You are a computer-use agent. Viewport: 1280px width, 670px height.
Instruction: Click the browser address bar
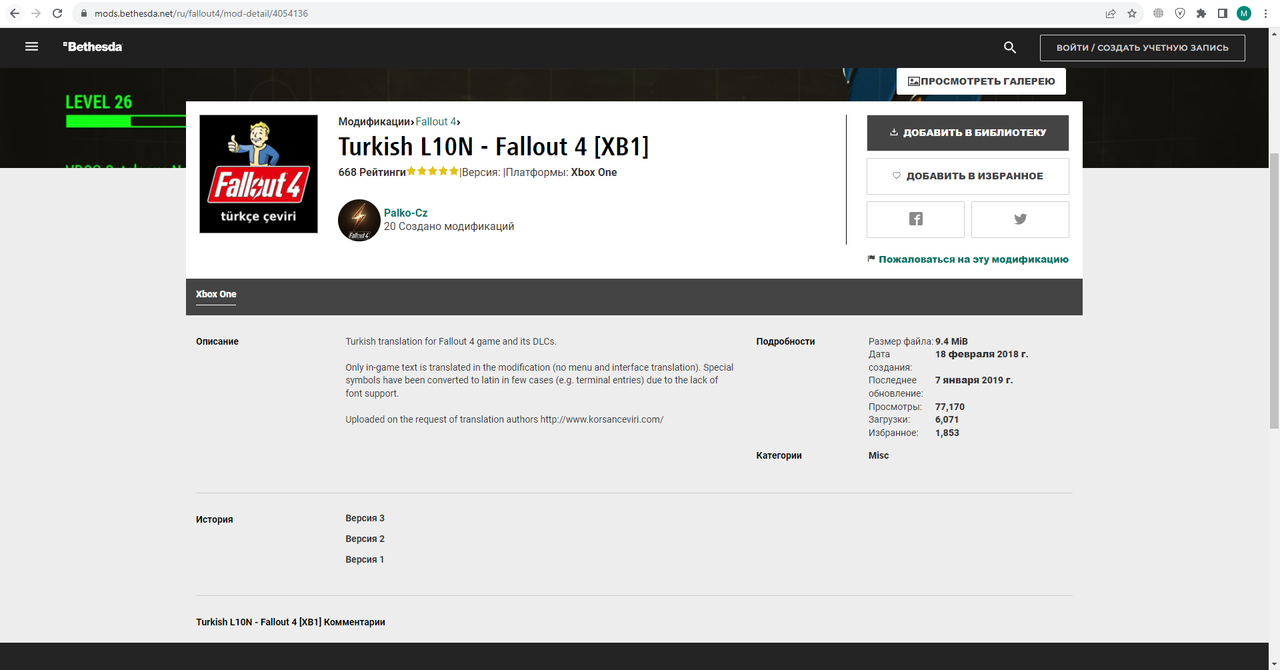590,14
